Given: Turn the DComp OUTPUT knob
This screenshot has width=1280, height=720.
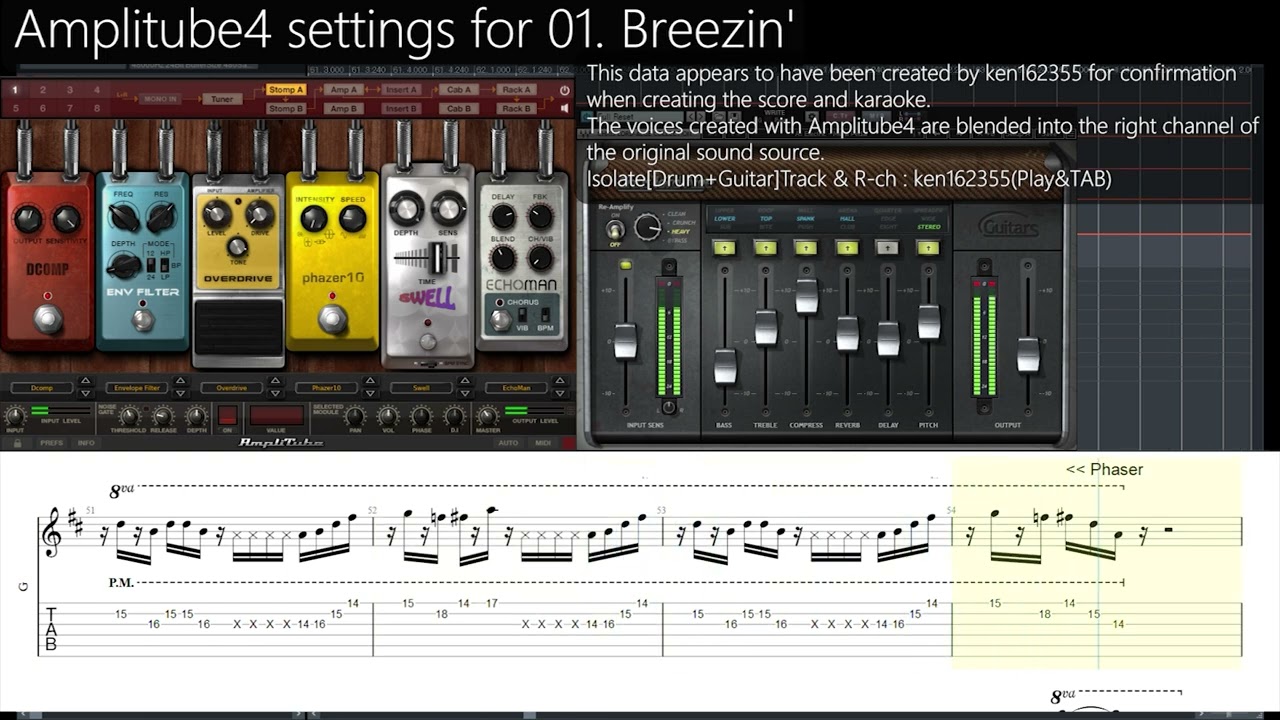Looking at the screenshot, I should [x=28, y=219].
